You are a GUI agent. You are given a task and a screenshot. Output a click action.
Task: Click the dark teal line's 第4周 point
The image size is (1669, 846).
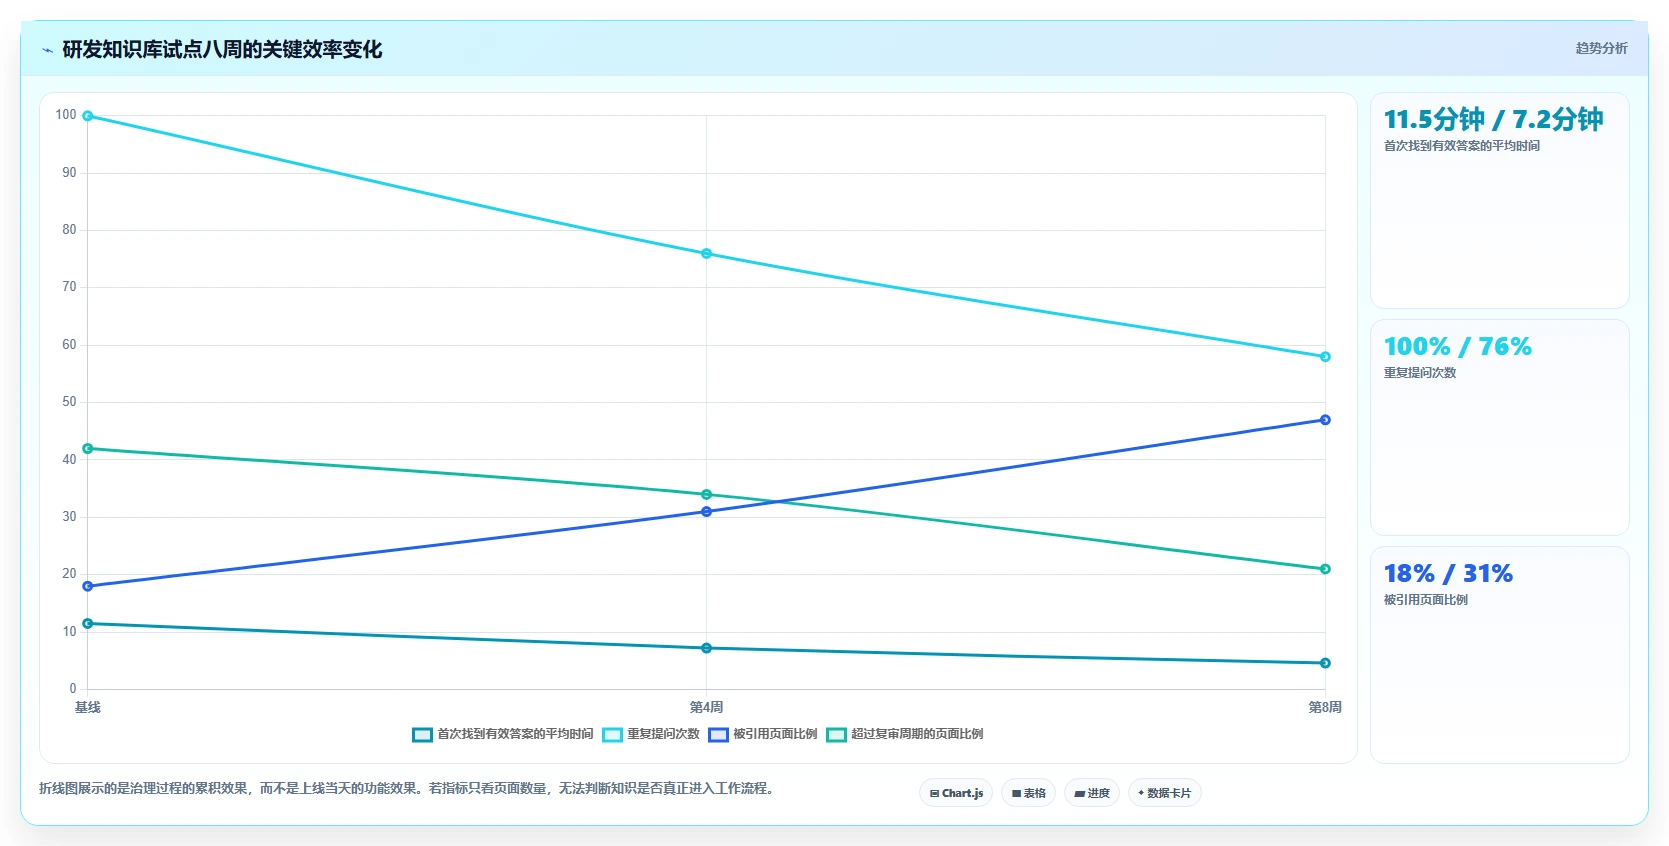point(706,648)
